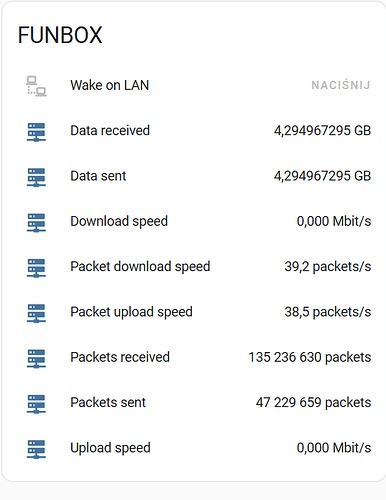Screen dimensions: 386x500
Task: Open the Data received entity details
Action: (110, 130)
